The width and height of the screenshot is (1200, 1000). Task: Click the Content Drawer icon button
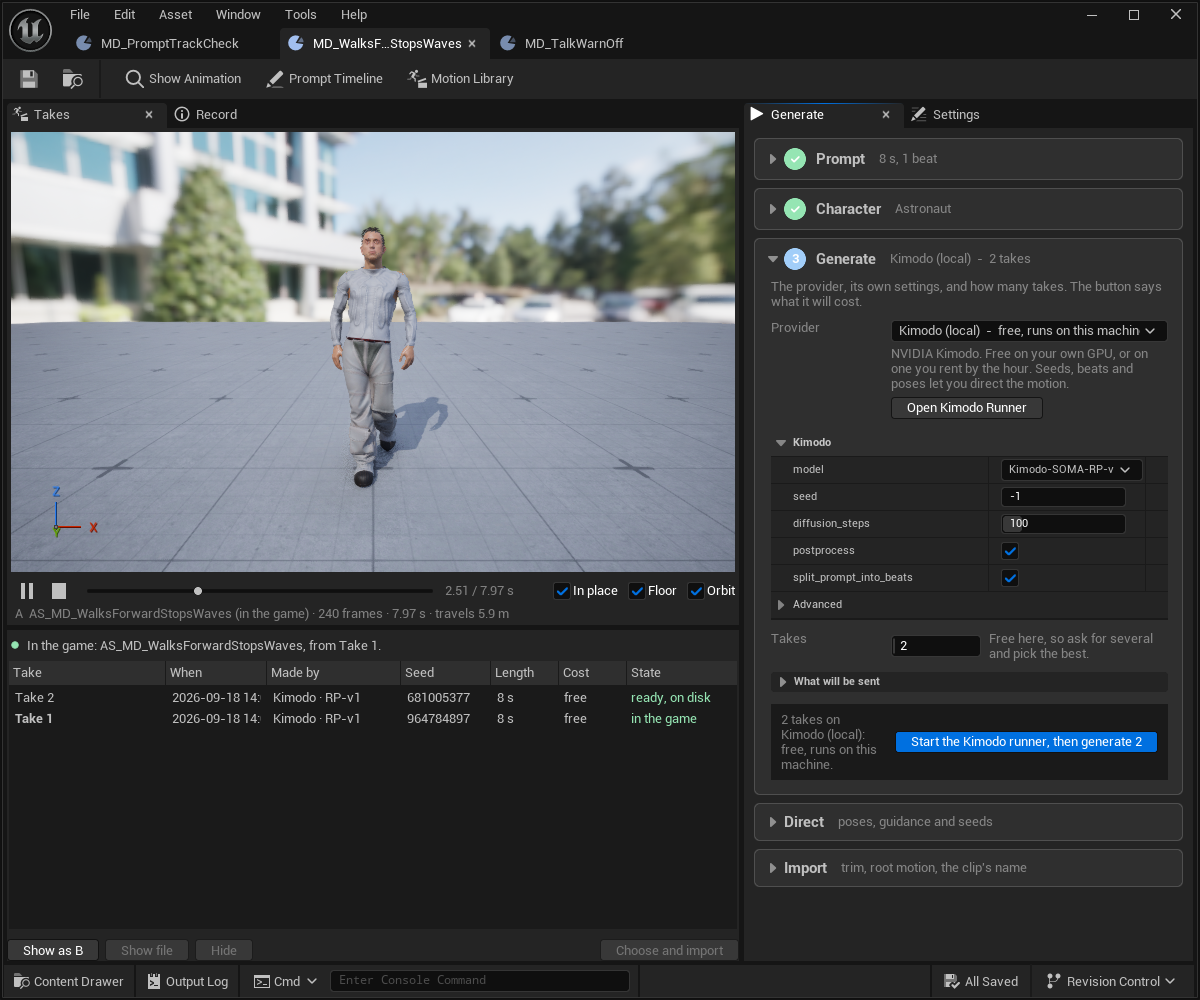click(69, 981)
